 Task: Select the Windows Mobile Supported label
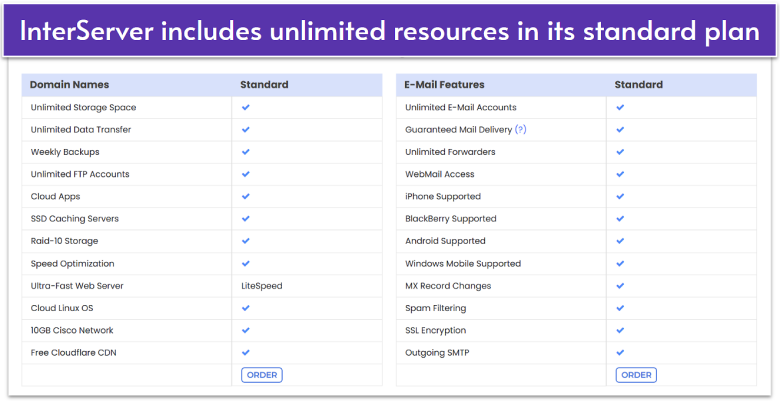coord(463,264)
